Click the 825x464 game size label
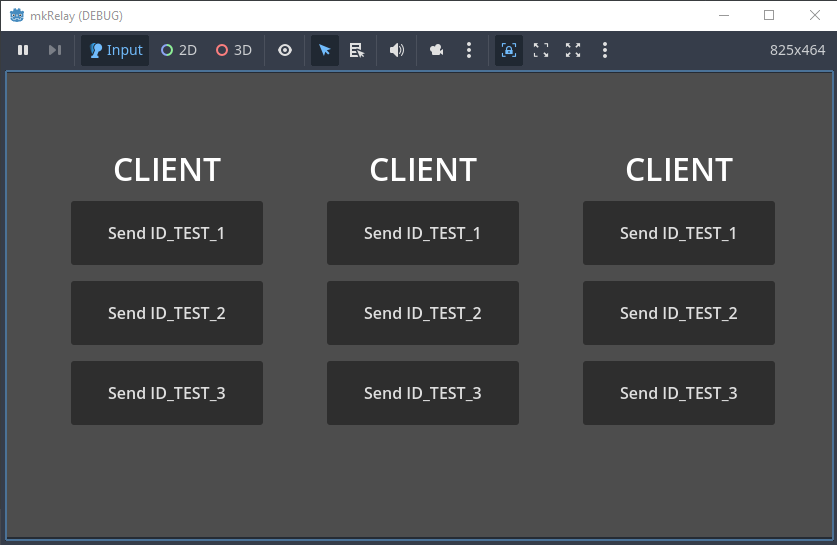 [797, 50]
